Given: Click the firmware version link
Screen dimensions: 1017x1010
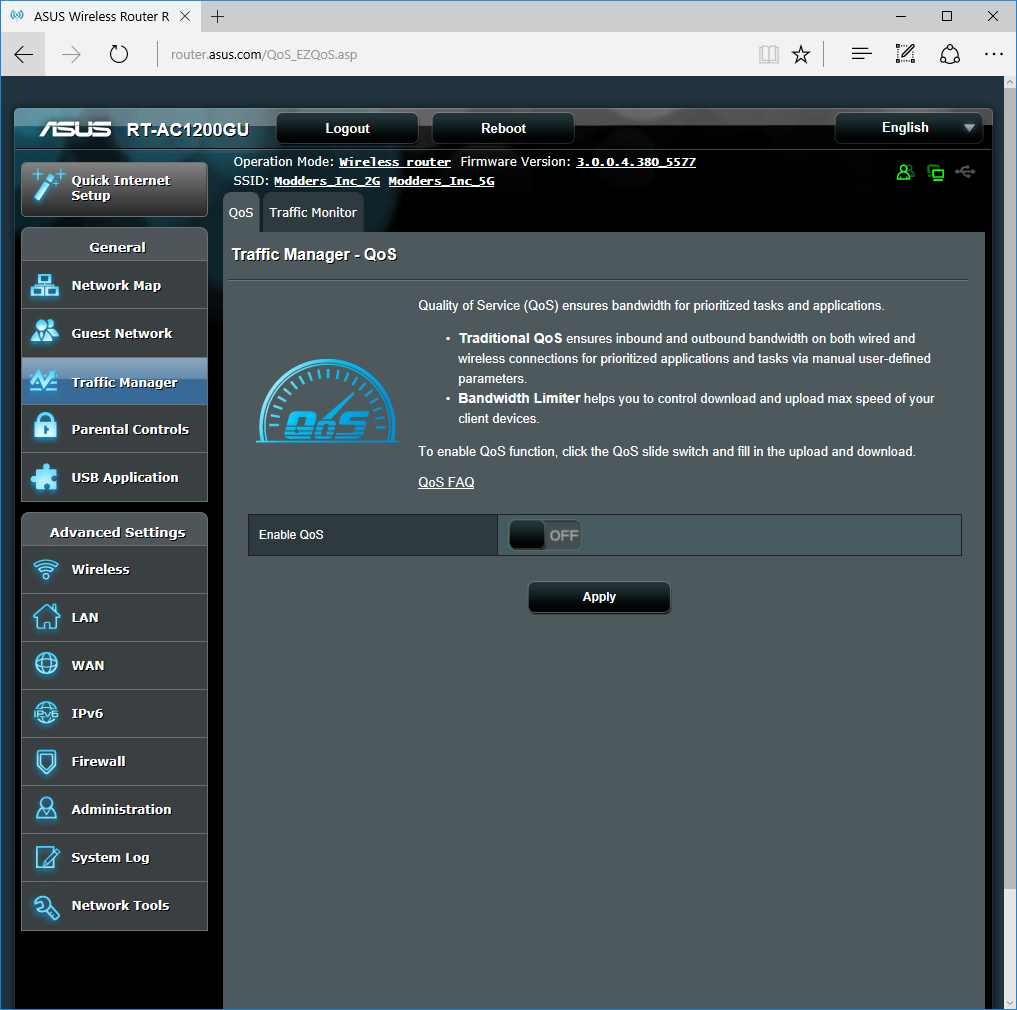Looking at the screenshot, I should 636,162.
